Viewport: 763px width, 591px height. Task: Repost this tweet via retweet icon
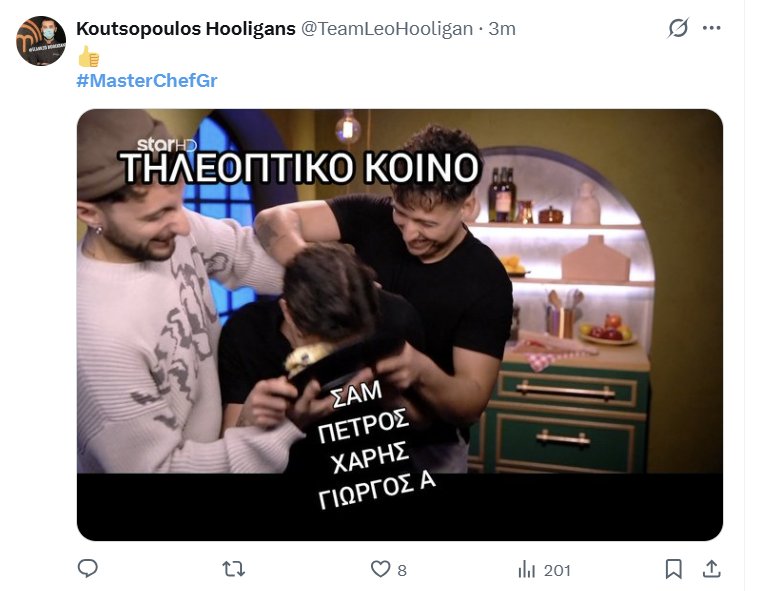click(x=234, y=569)
